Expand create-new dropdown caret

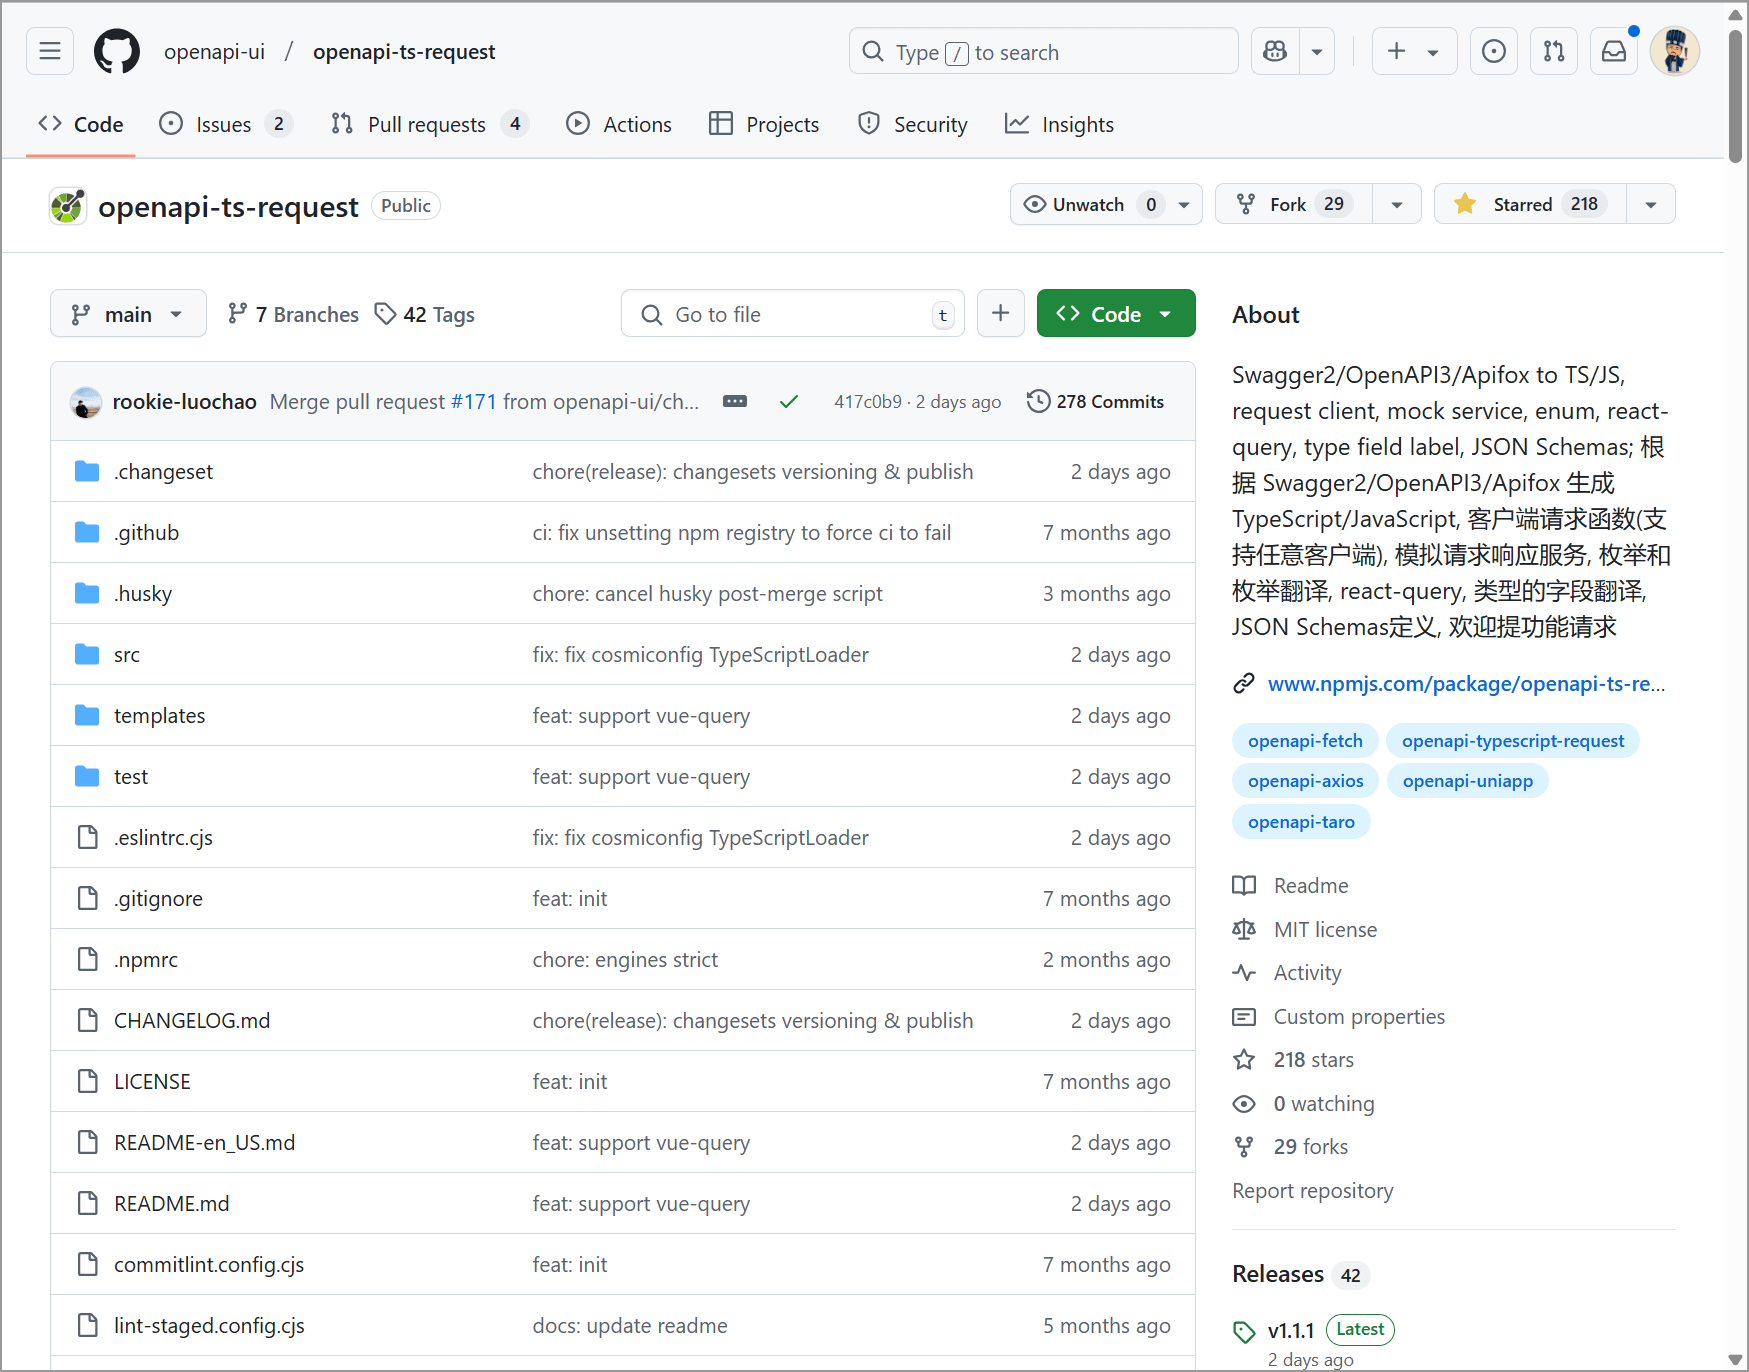pos(1433,51)
